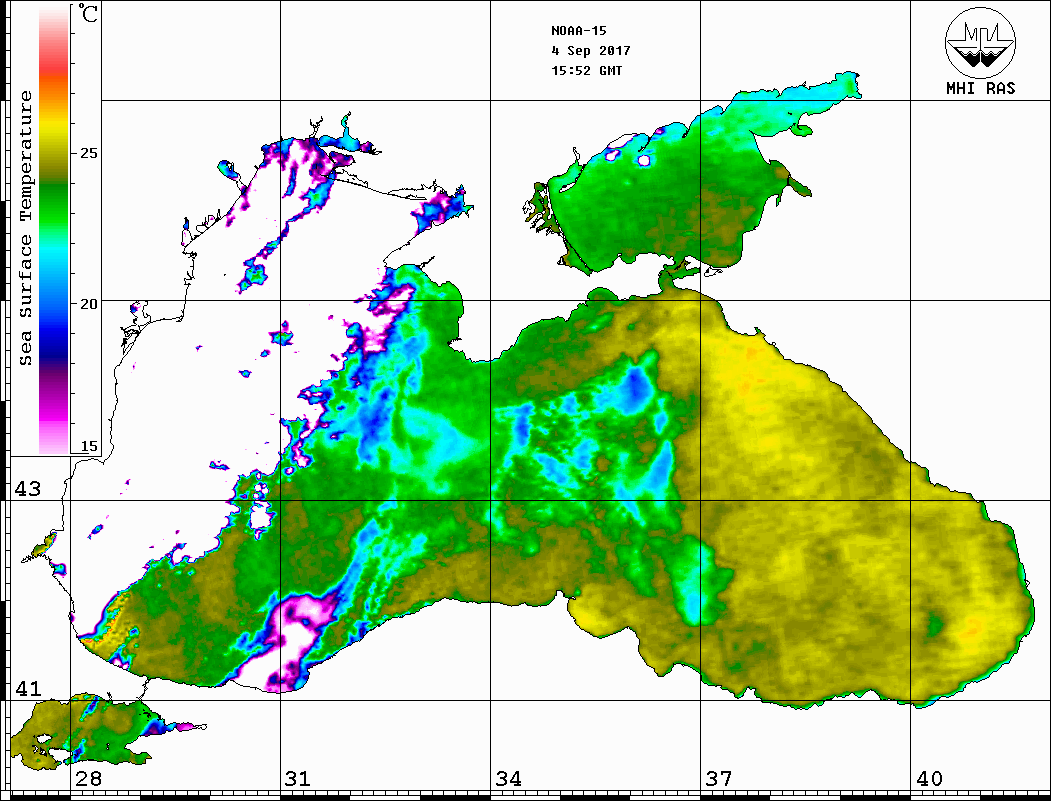Click the °C unit label
1051x801 pixels.
coord(87,13)
